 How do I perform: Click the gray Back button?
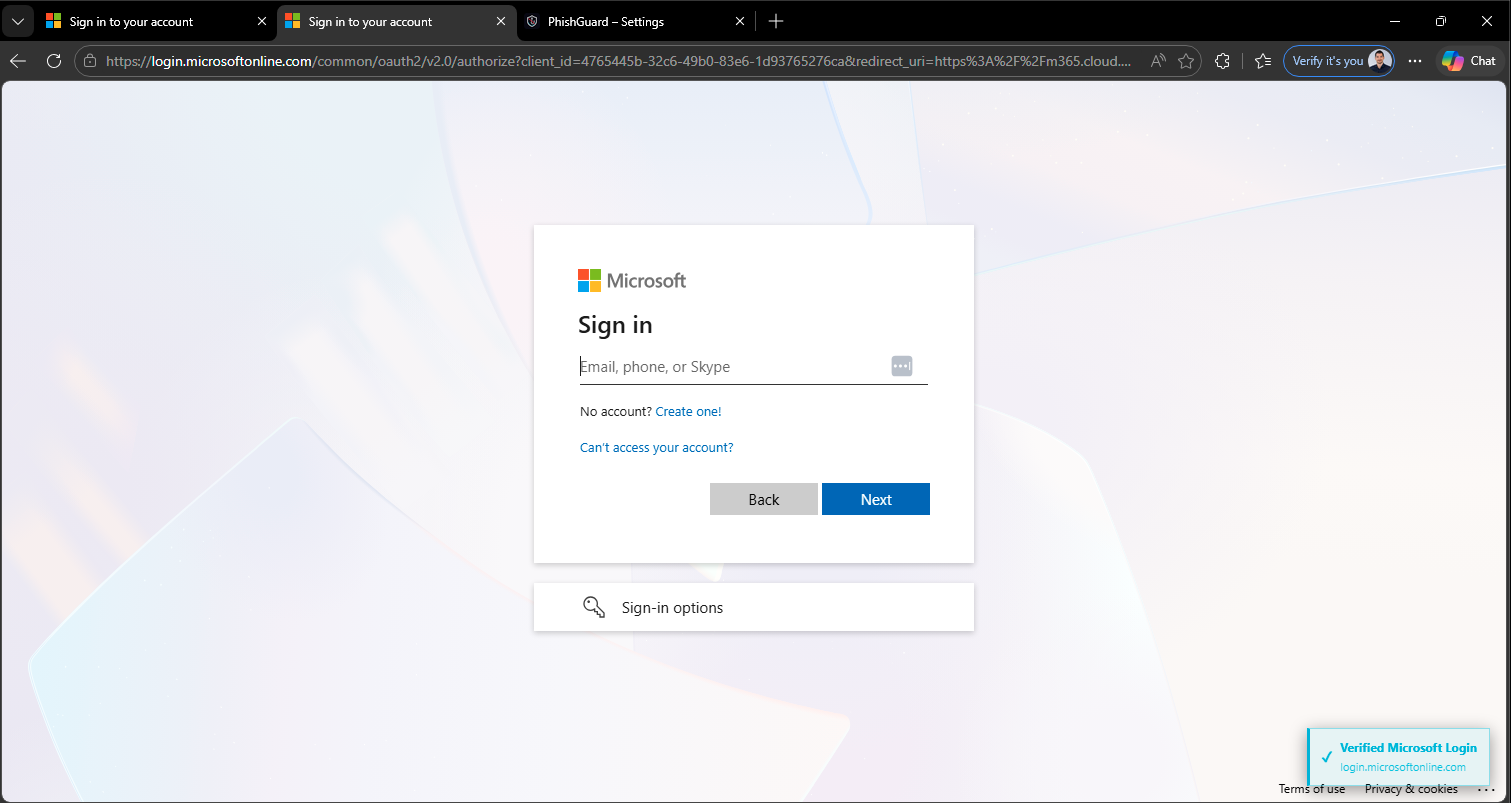coord(764,499)
